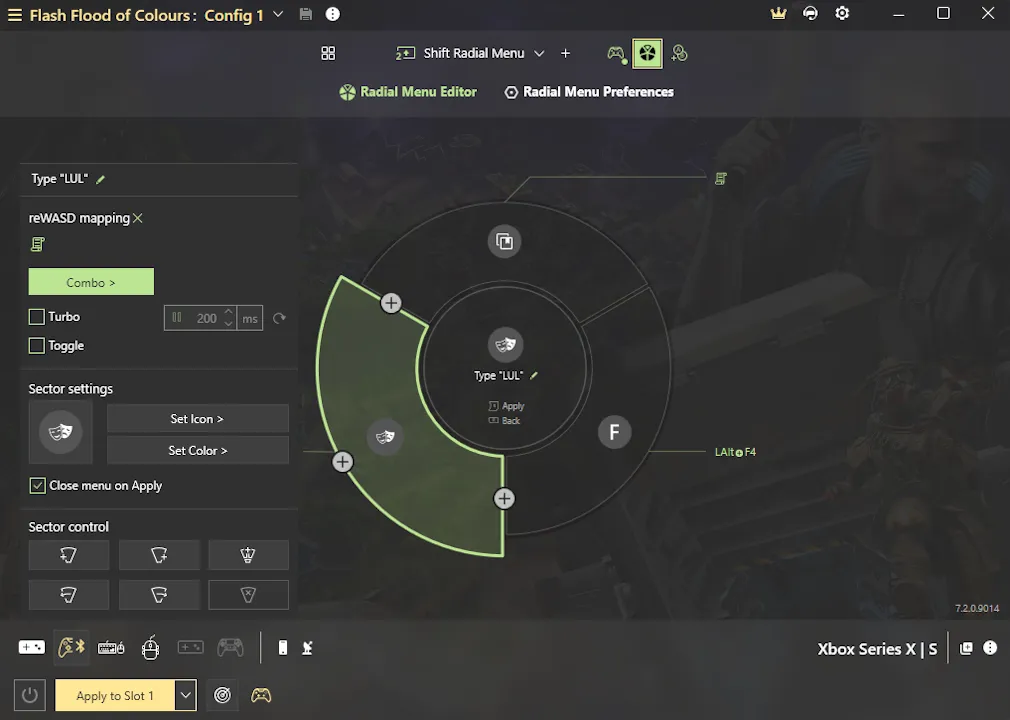The image size is (1010, 720).
Task: Expand the Shift Radial Menu dropdown
Action: click(x=539, y=53)
